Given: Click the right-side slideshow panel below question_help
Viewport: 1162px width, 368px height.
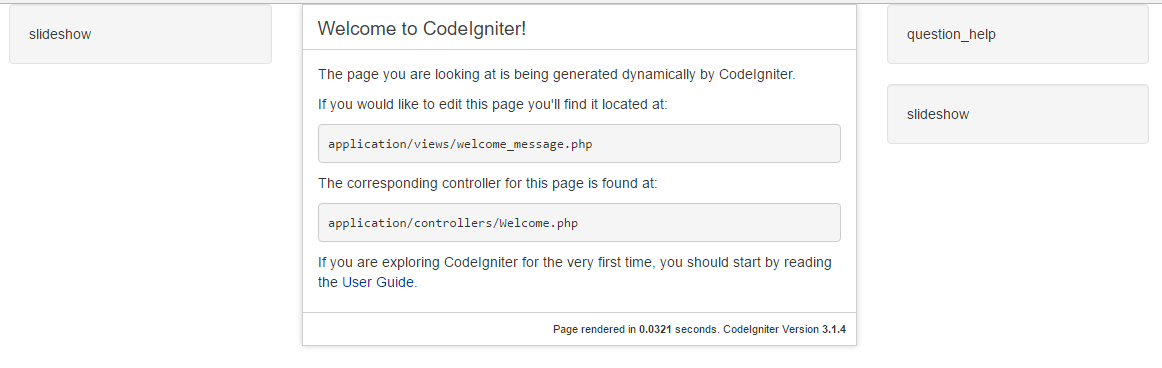Looking at the screenshot, I should click(x=1017, y=114).
